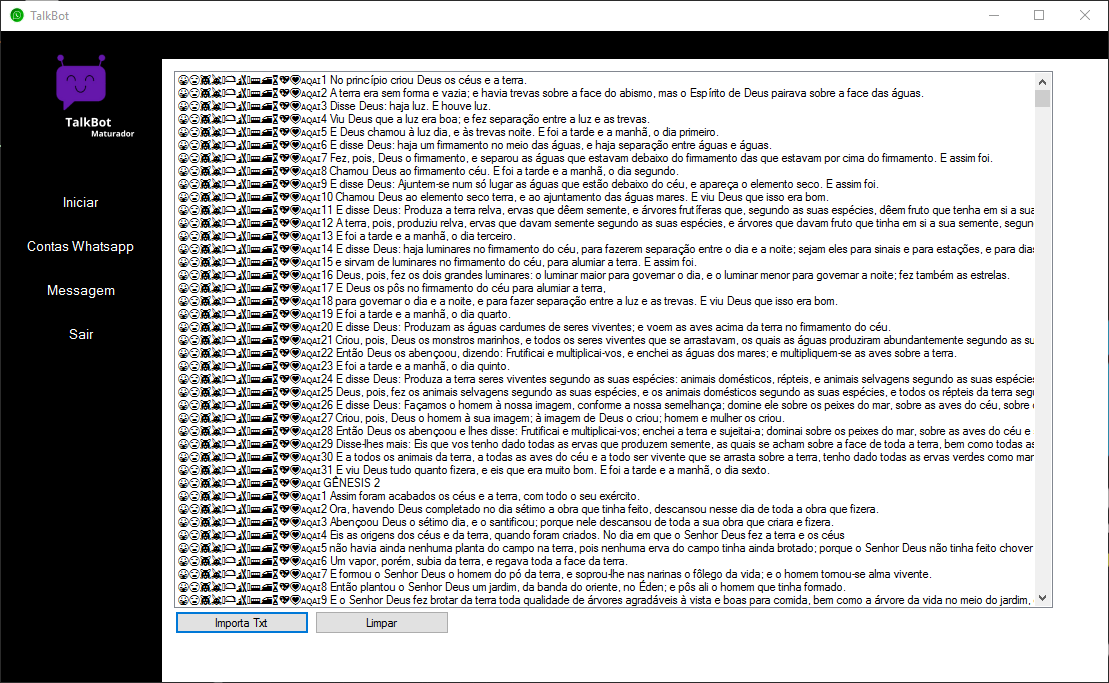Click the line 'Então Deus os abençoou, dizendo: Frutificai'

coord(567,353)
